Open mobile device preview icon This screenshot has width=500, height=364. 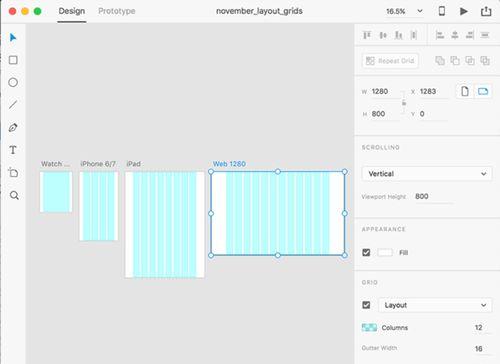(x=442, y=11)
